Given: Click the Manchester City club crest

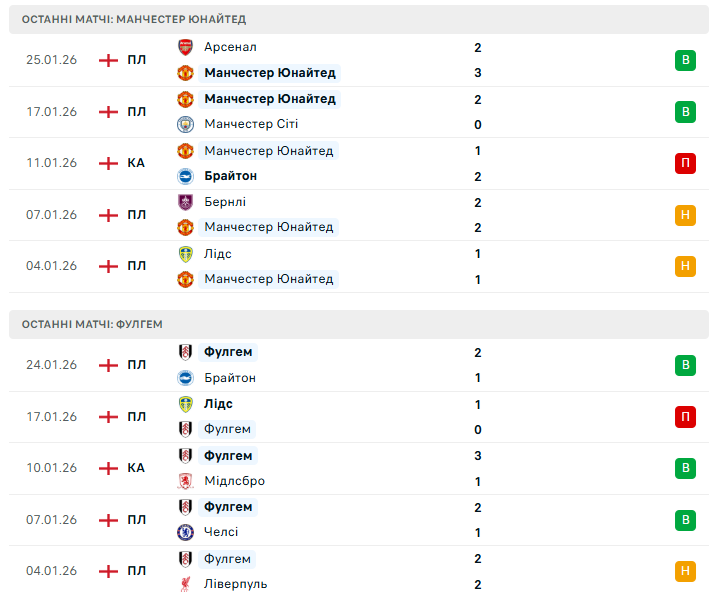Looking at the screenshot, I should tap(185, 124).
